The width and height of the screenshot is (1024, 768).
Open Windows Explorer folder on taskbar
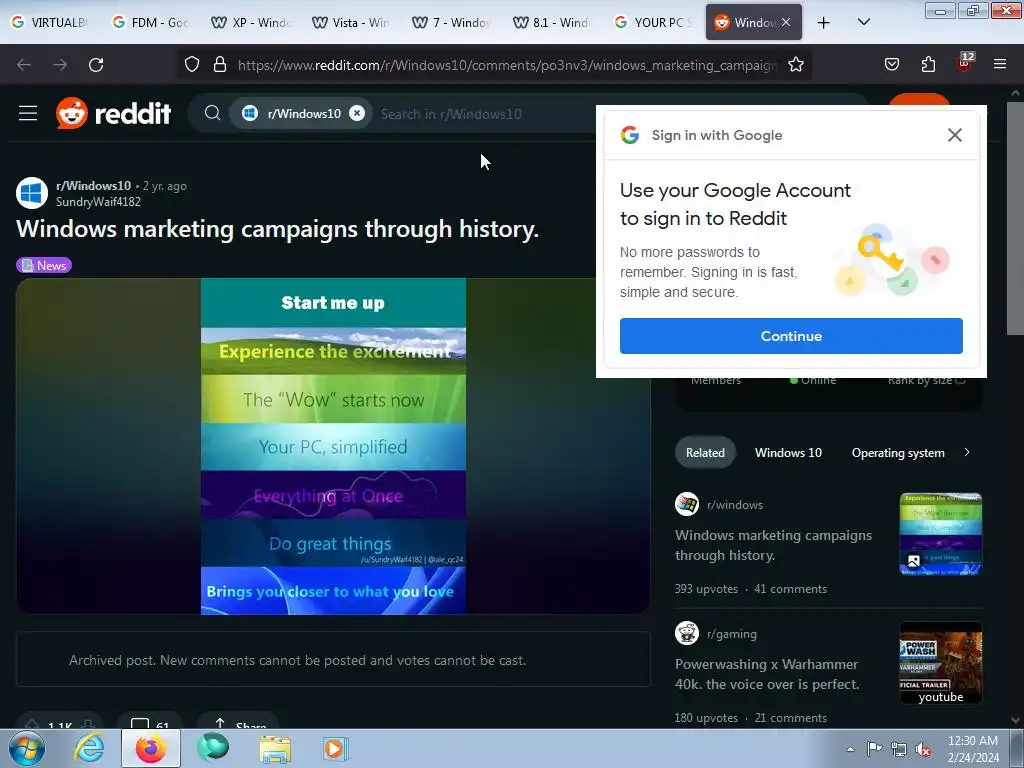point(275,748)
